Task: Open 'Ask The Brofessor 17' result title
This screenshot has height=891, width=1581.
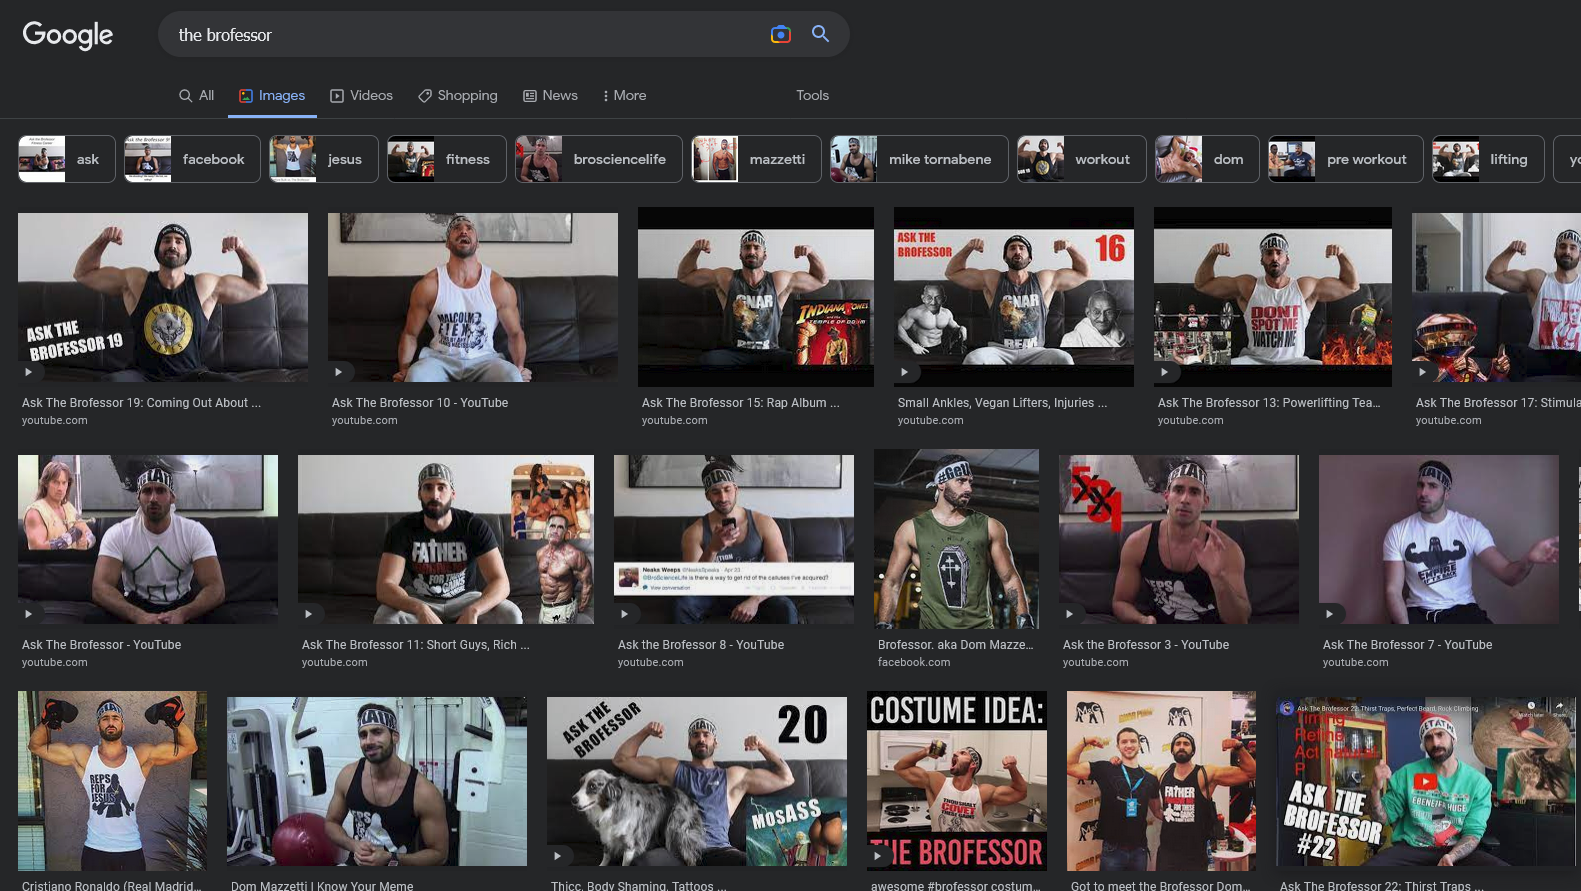Action: point(1498,403)
